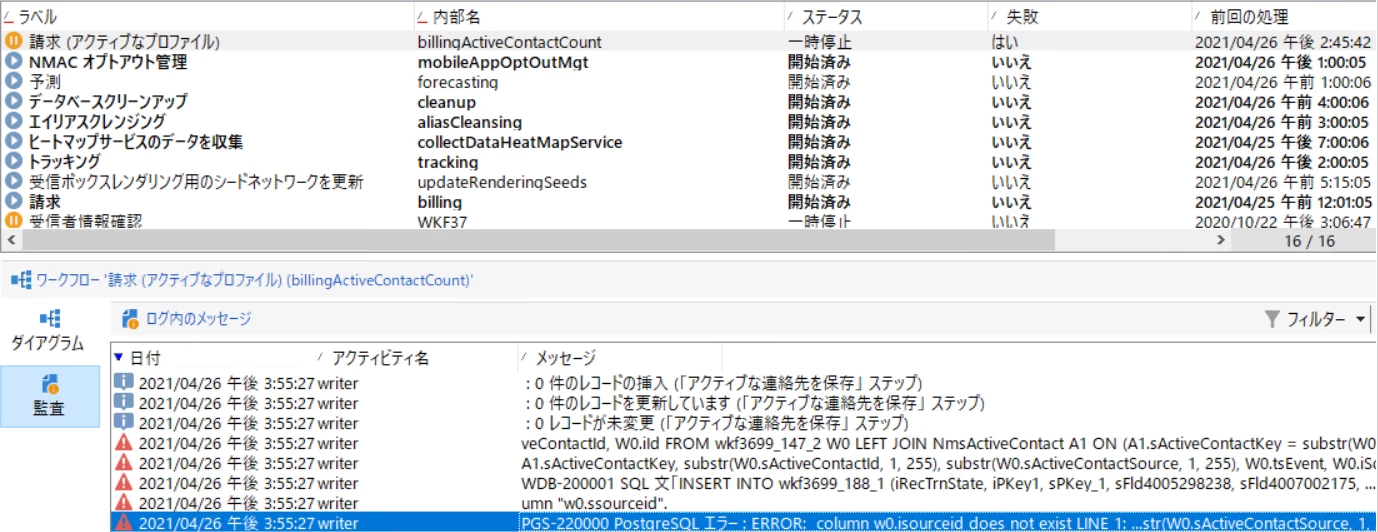The height and width of the screenshot is (532, 1378).
Task: Click the play icon for トラッキング row
Action: (x=13, y=161)
